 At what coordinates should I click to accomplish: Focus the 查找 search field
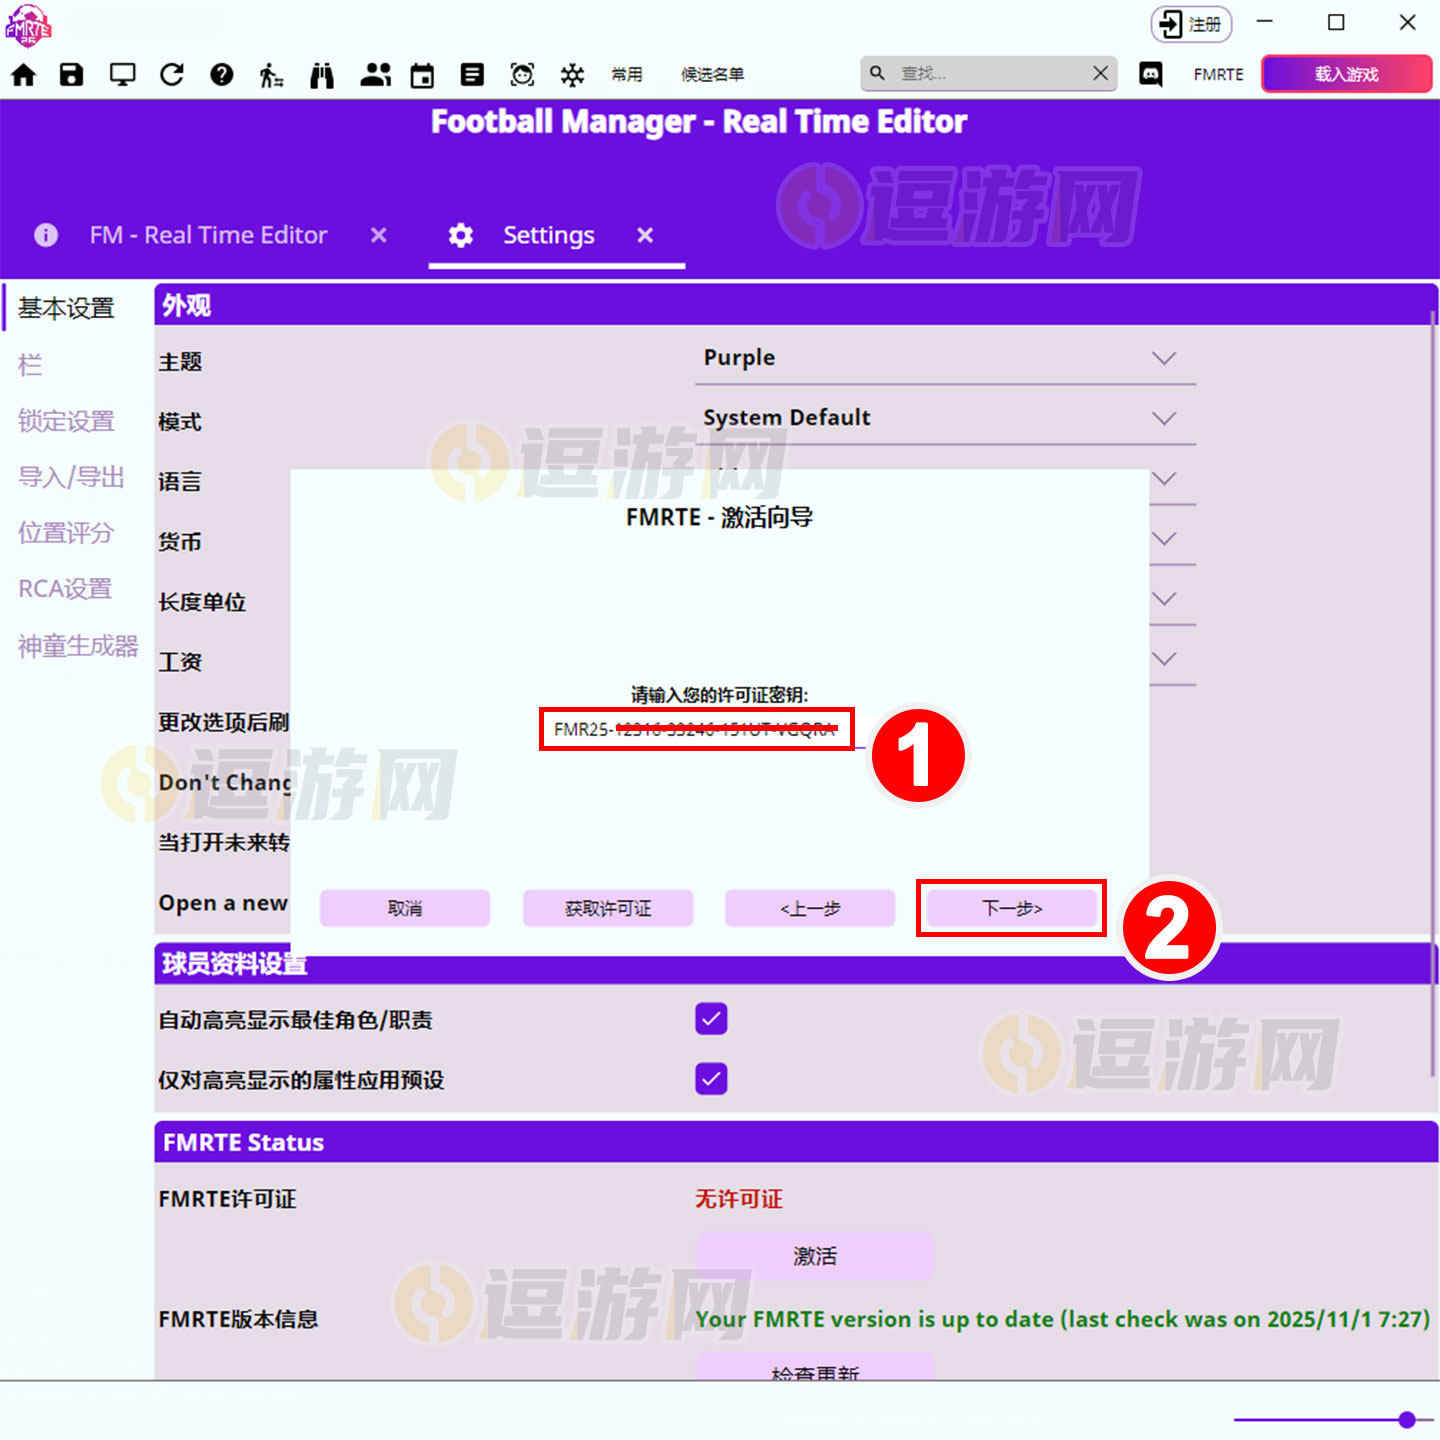pos(988,73)
